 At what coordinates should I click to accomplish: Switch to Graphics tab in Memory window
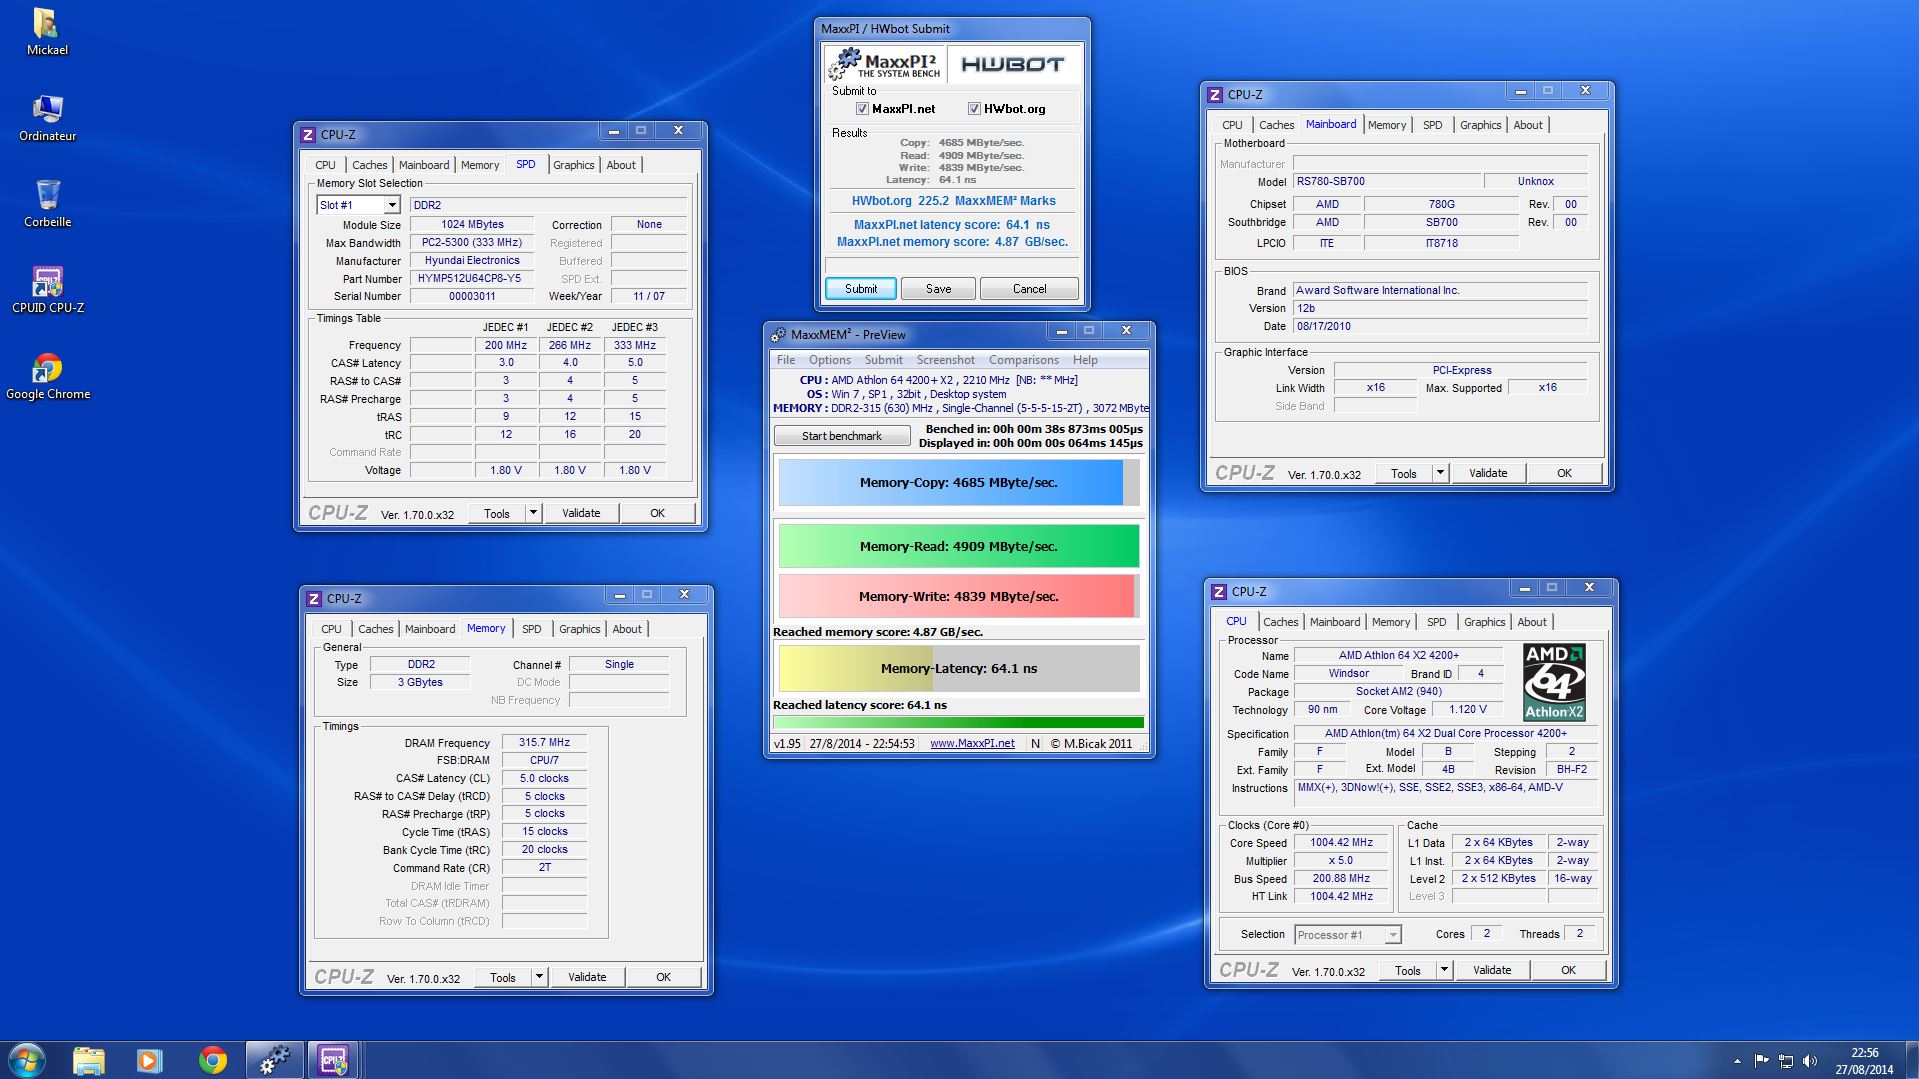pyautogui.click(x=579, y=629)
